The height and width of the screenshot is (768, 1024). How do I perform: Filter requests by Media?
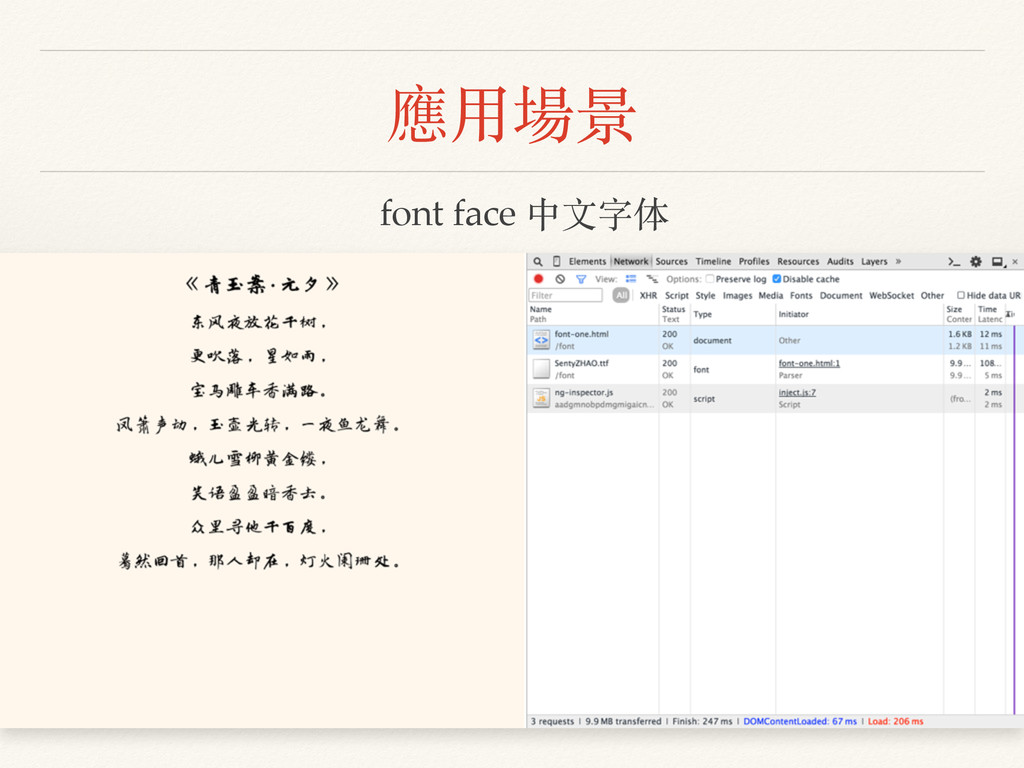click(771, 295)
